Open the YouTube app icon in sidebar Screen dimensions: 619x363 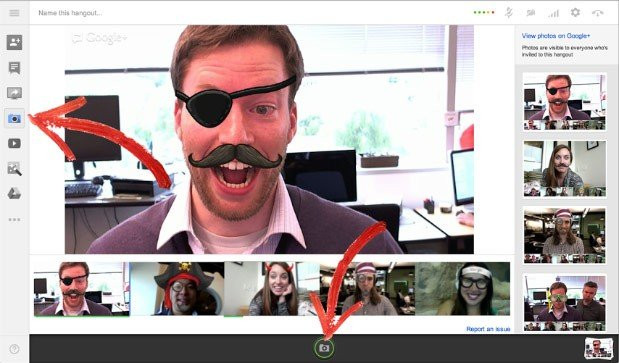tap(14, 143)
